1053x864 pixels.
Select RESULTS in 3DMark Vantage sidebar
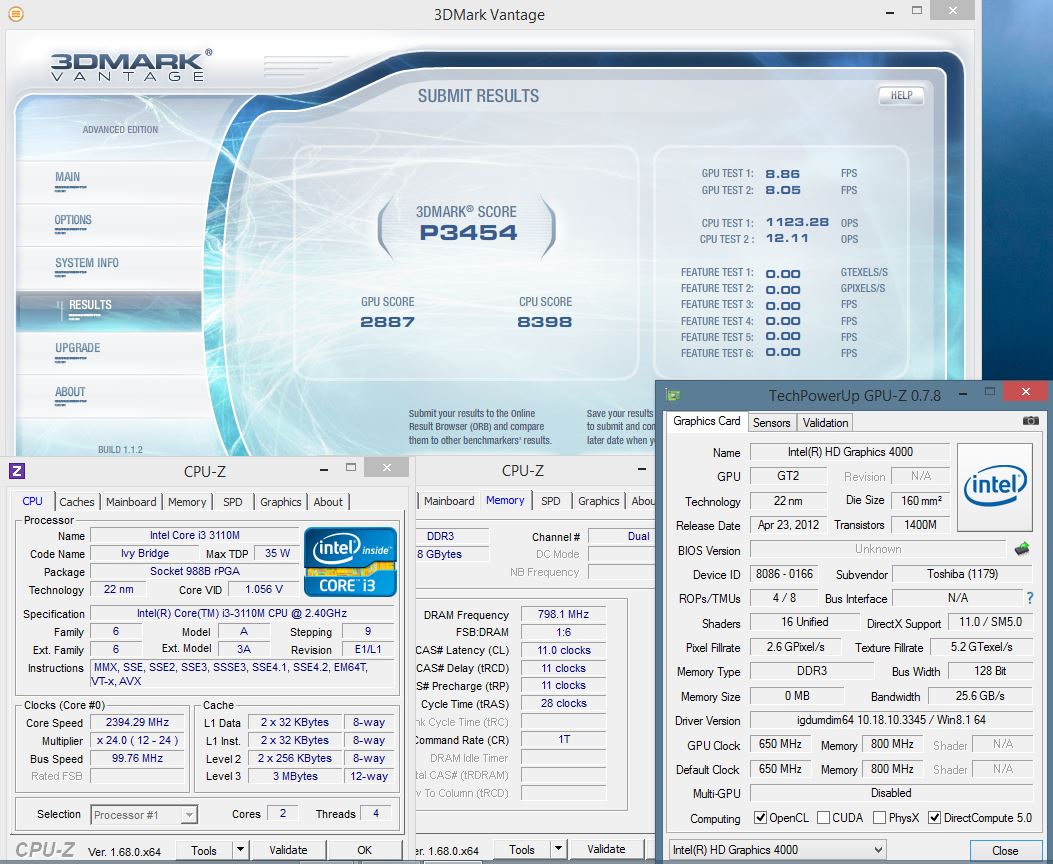[109, 310]
